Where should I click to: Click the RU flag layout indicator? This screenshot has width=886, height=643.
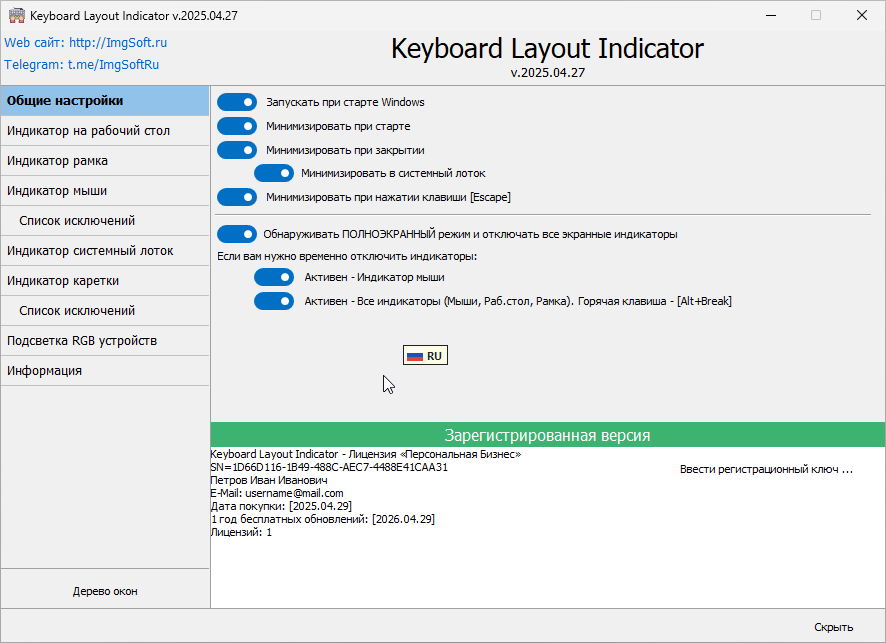pos(425,355)
